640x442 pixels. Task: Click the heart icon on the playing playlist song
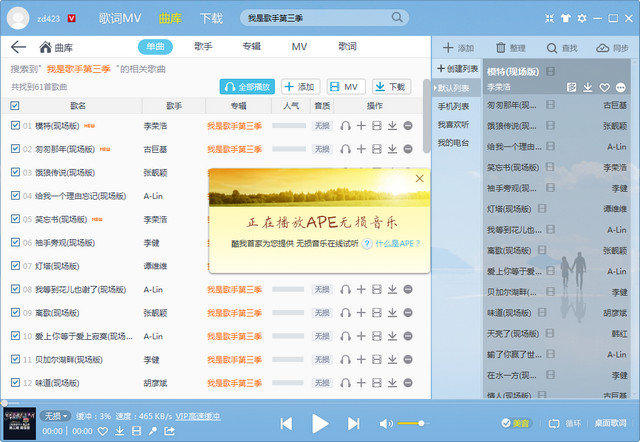tap(603, 88)
